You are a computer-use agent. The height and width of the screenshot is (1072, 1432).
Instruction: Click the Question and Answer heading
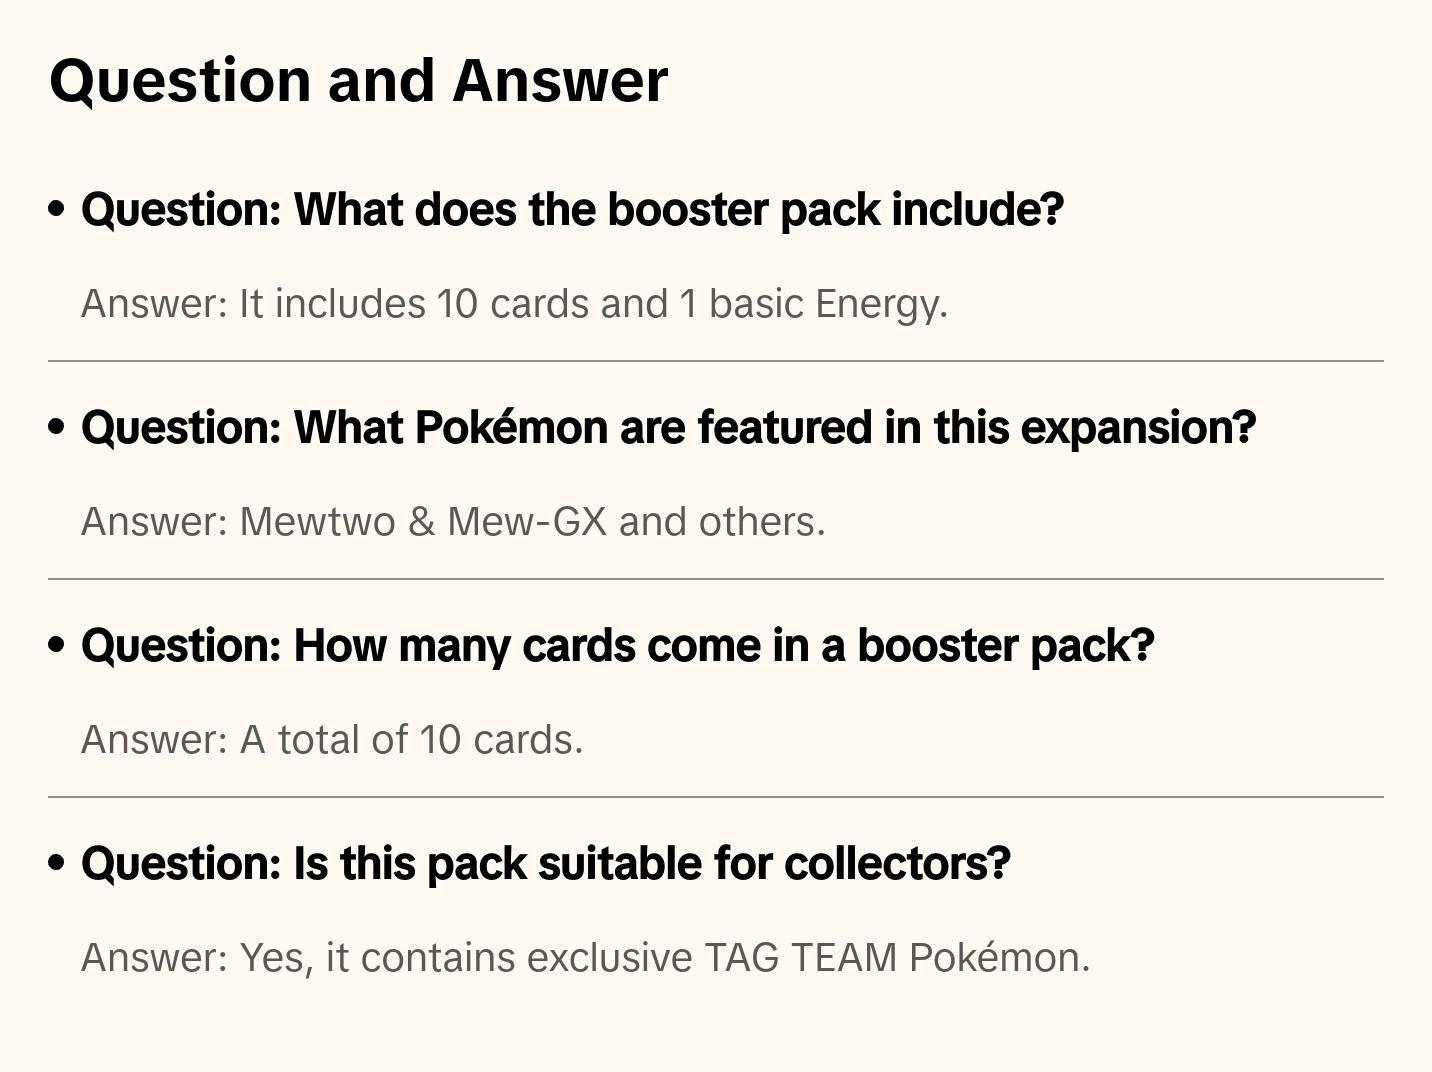click(x=358, y=82)
